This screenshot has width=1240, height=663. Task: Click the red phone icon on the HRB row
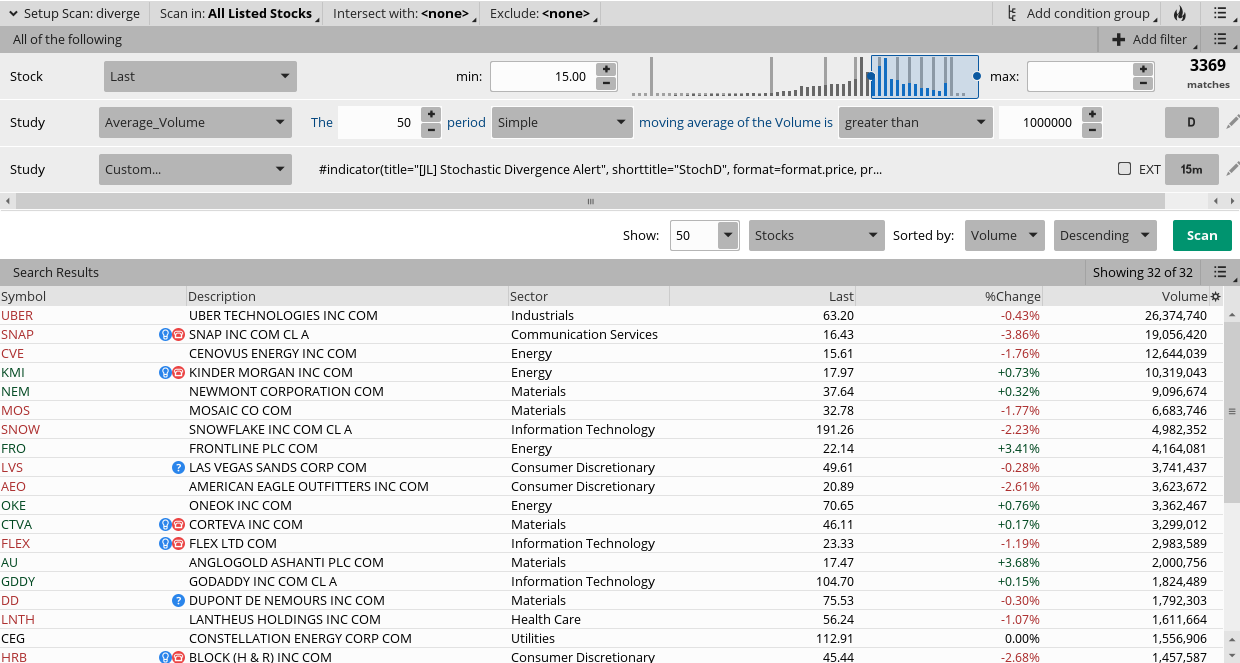click(178, 657)
